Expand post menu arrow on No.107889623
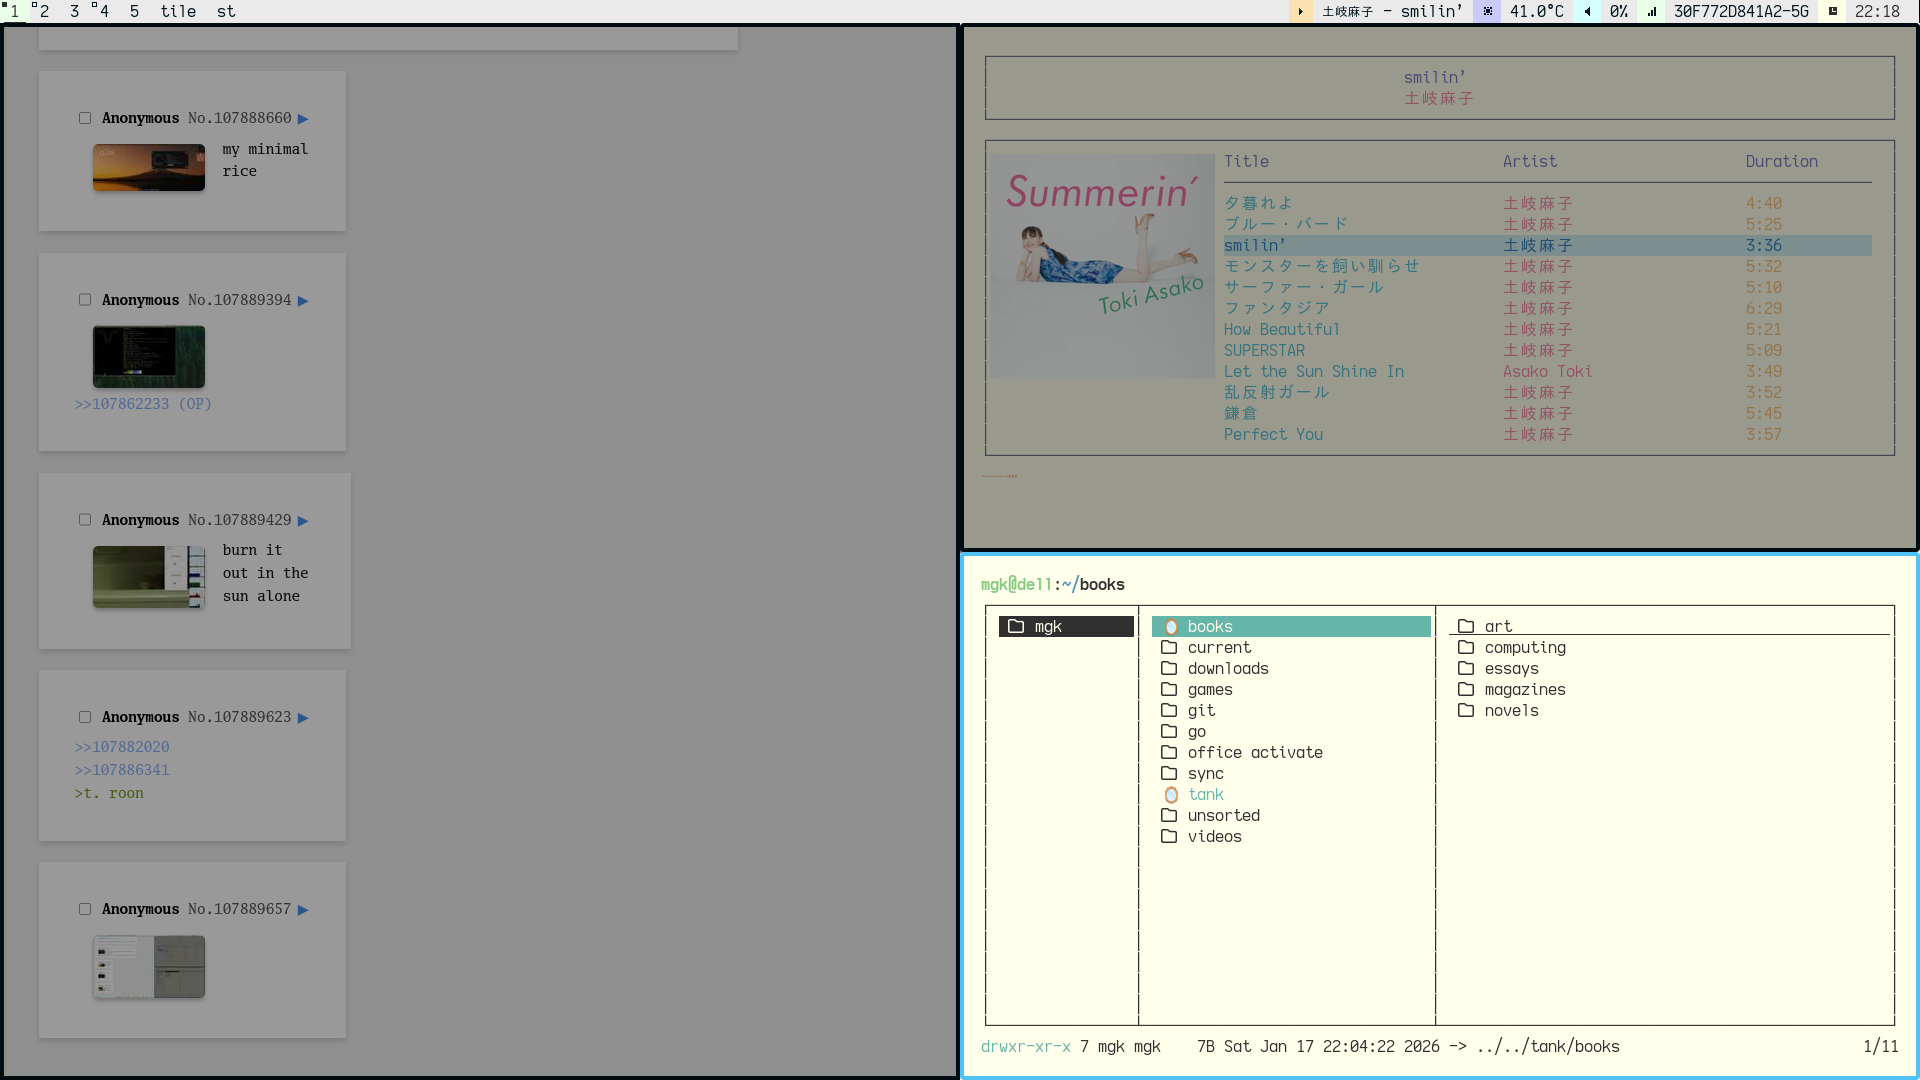1920x1080 pixels. (x=303, y=718)
